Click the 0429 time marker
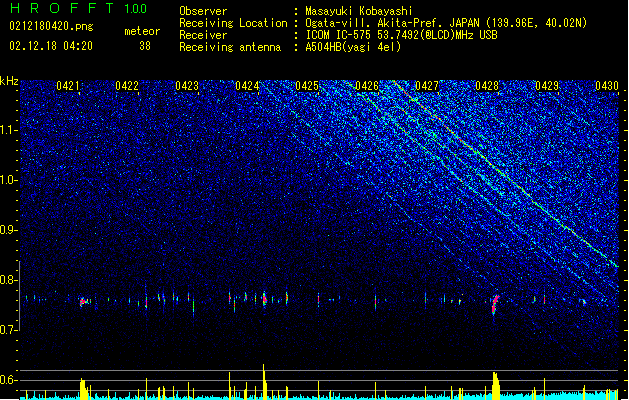 coord(547,86)
